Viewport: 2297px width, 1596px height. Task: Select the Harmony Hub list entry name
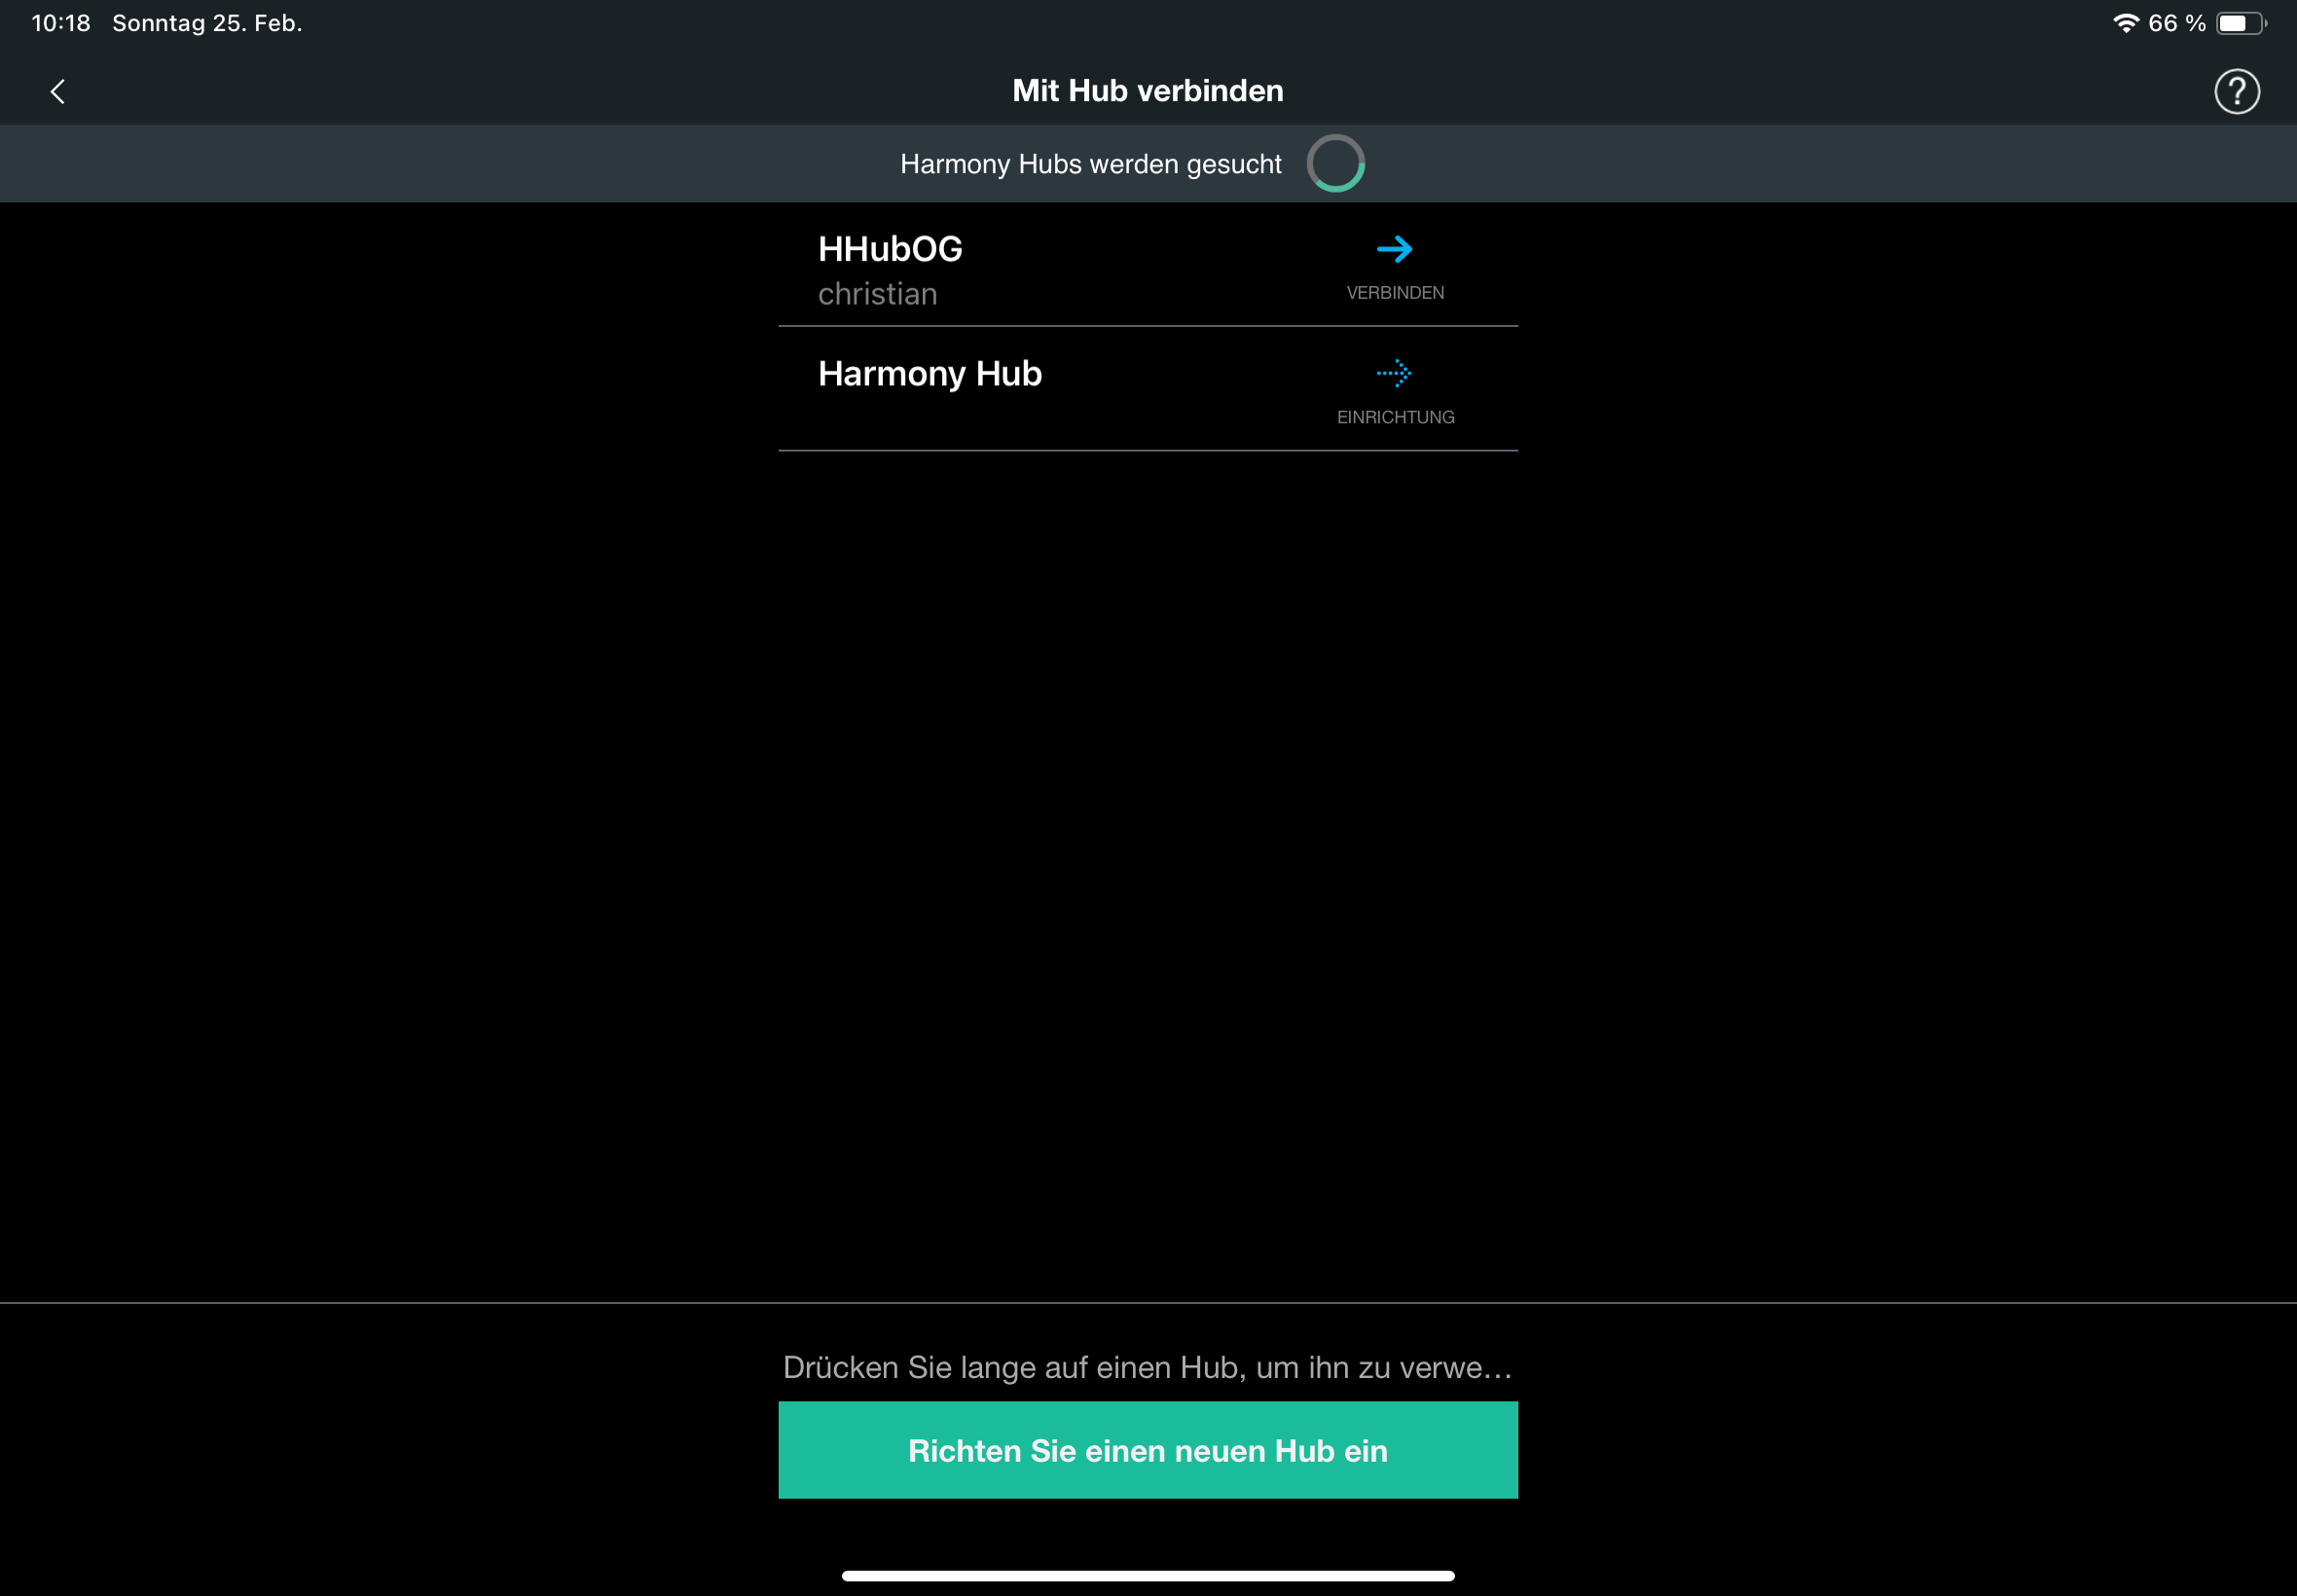click(x=930, y=373)
